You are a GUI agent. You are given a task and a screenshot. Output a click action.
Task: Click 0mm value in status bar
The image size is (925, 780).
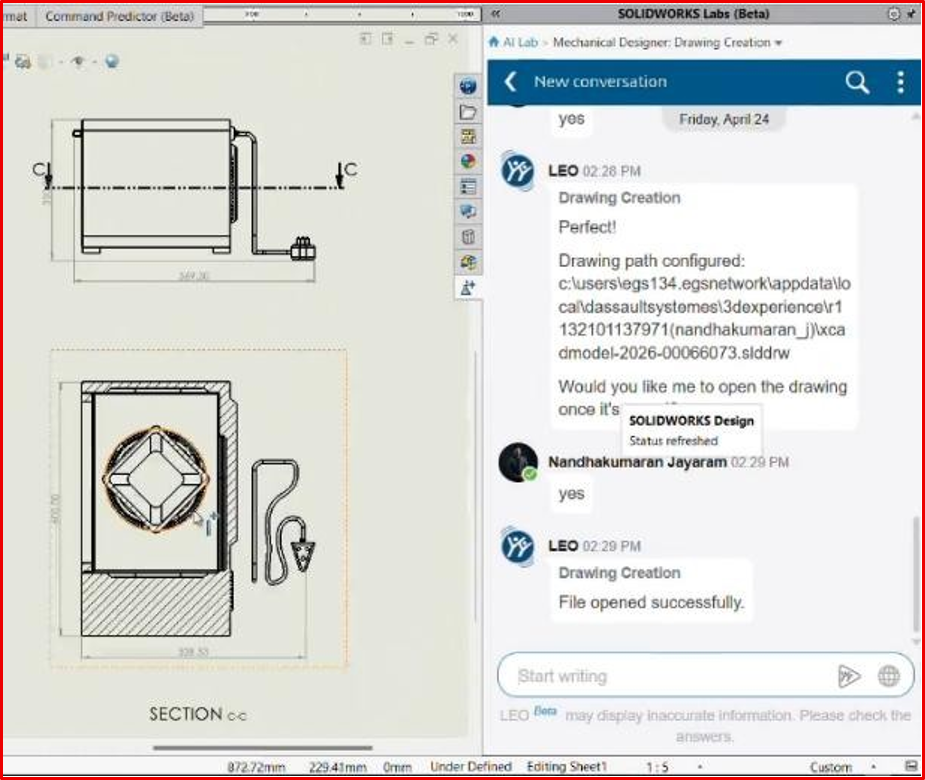[x=397, y=767]
